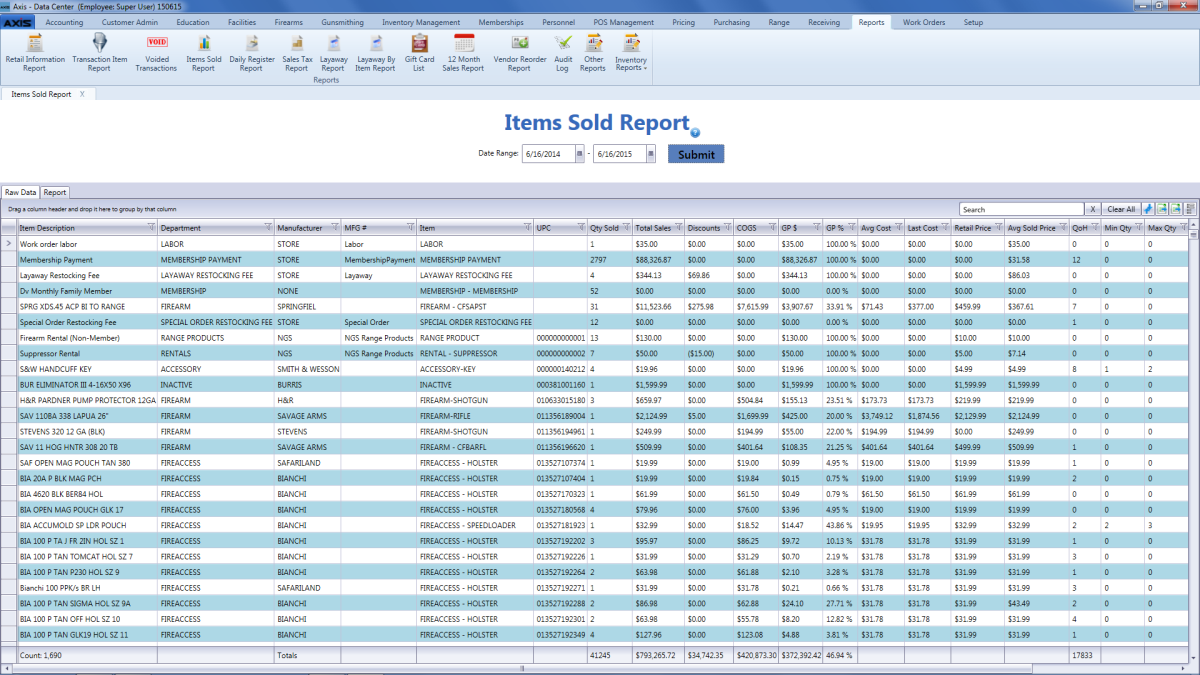Click the filter icon in Item Description header
The image size is (1200, 675).
tap(151, 228)
